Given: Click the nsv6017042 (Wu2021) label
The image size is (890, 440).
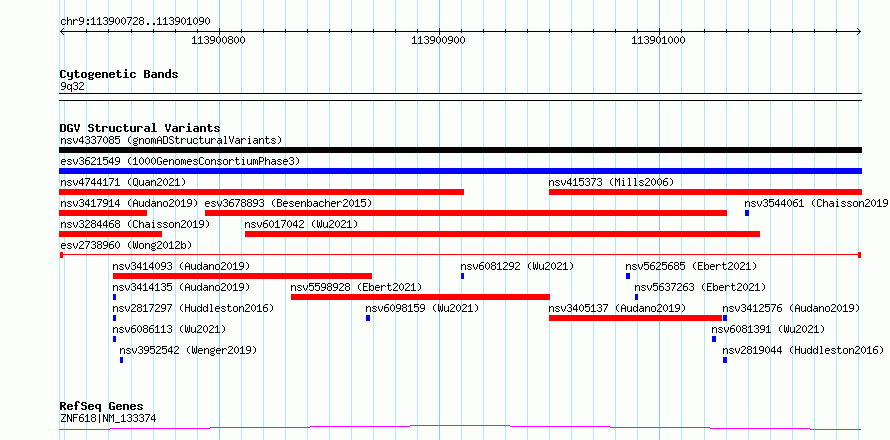Looking at the screenshot, I should 301,224.
